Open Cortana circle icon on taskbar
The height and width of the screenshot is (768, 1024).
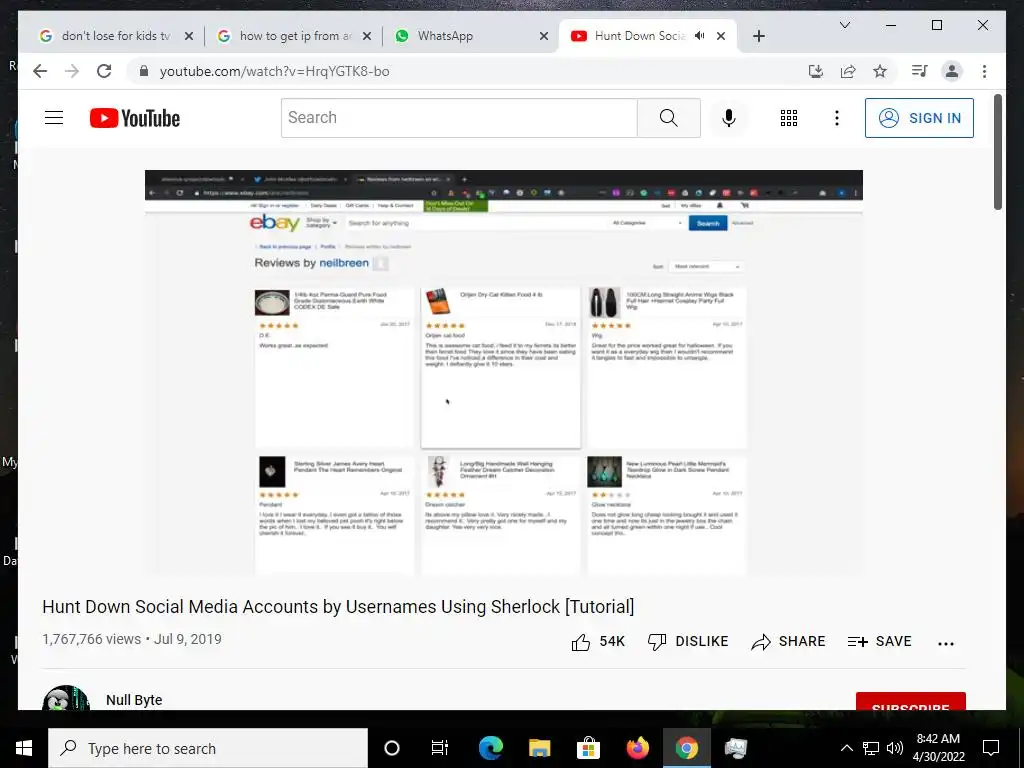point(391,748)
